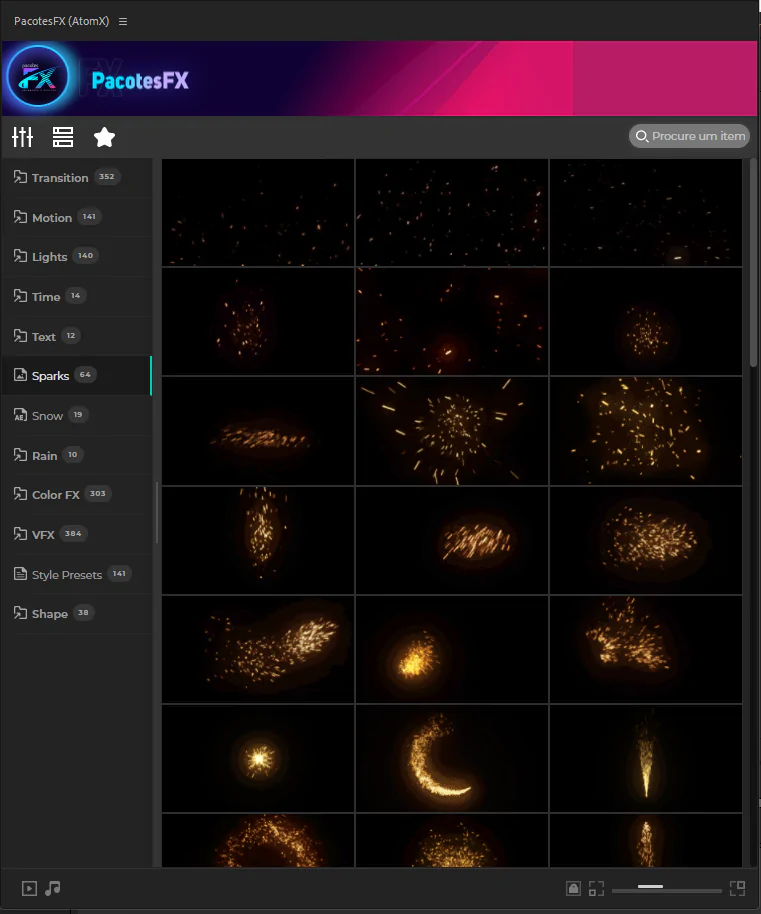Click the video preview icon at bottom left
The image size is (761, 914).
[x=29, y=888]
